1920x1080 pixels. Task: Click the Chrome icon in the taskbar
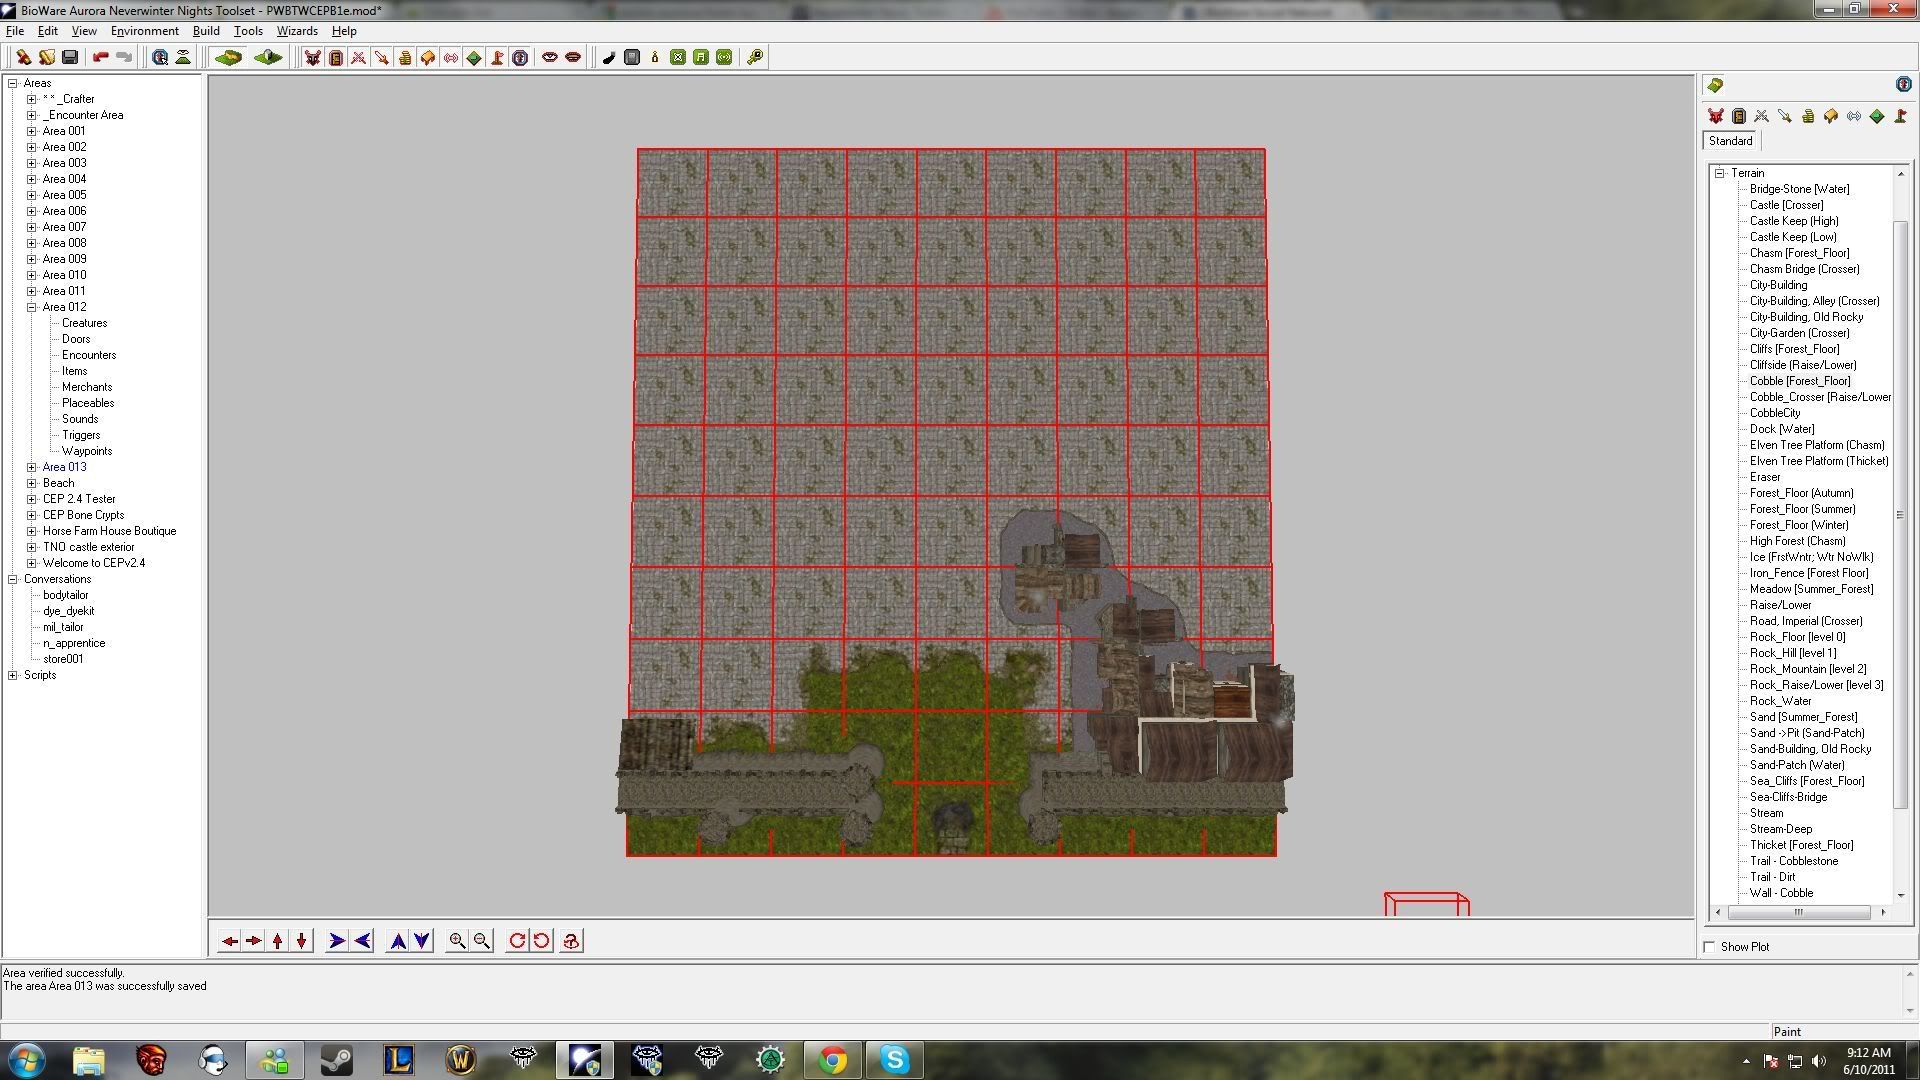(832, 1059)
